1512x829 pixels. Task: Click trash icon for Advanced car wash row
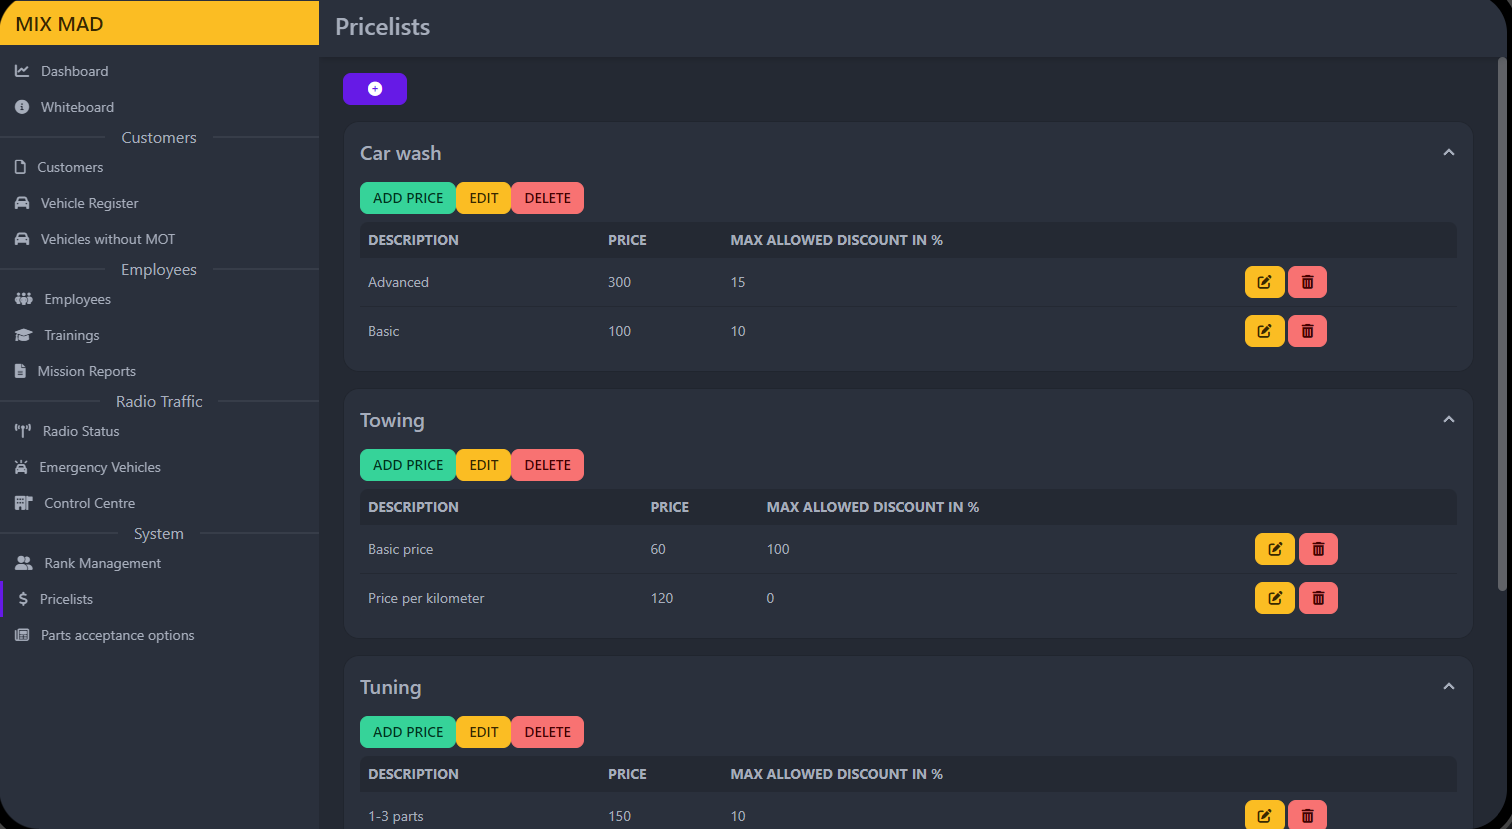1307,282
